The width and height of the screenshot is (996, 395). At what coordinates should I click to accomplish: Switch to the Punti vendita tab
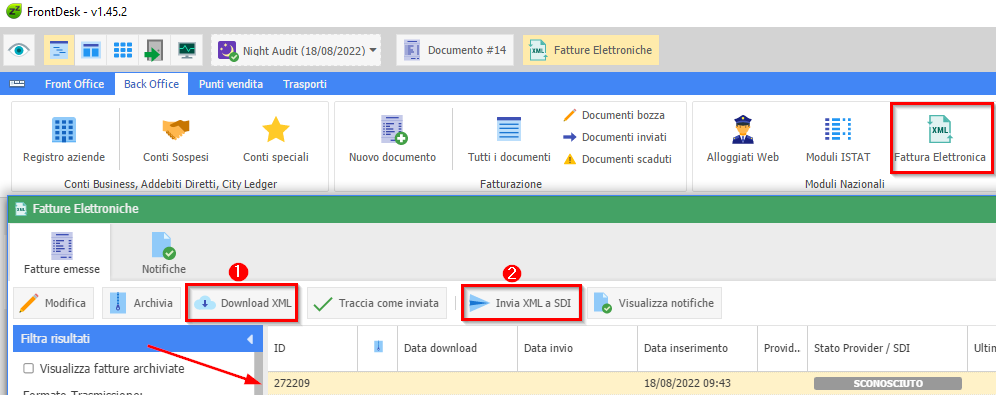click(231, 84)
